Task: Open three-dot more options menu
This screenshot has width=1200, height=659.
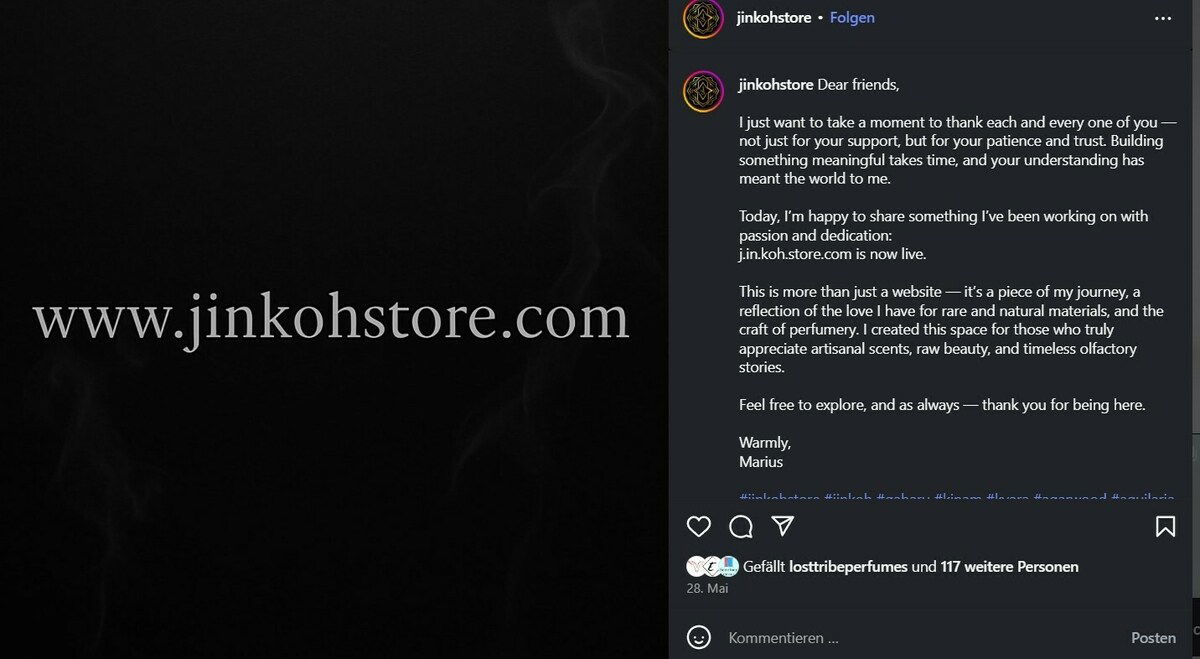Action: point(1163,18)
